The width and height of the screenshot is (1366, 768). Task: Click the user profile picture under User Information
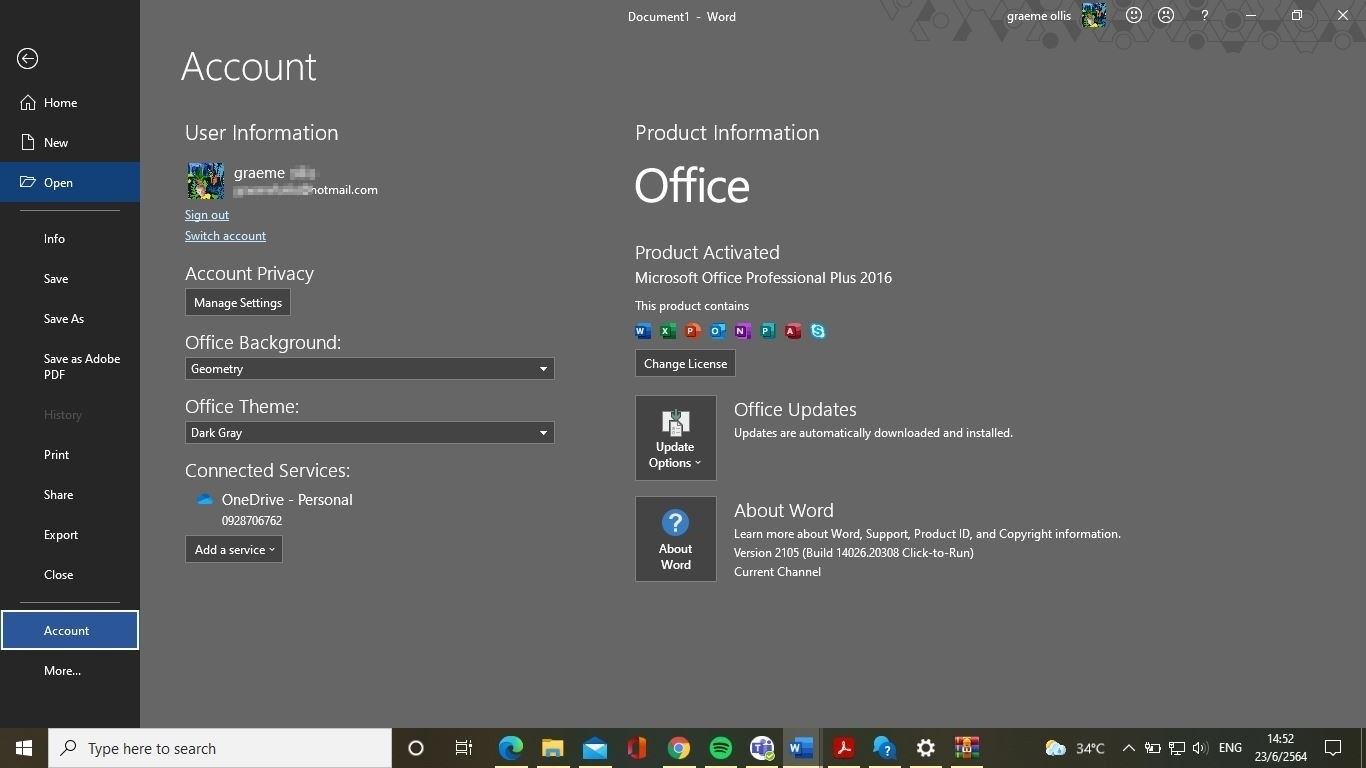pyautogui.click(x=205, y=181)
